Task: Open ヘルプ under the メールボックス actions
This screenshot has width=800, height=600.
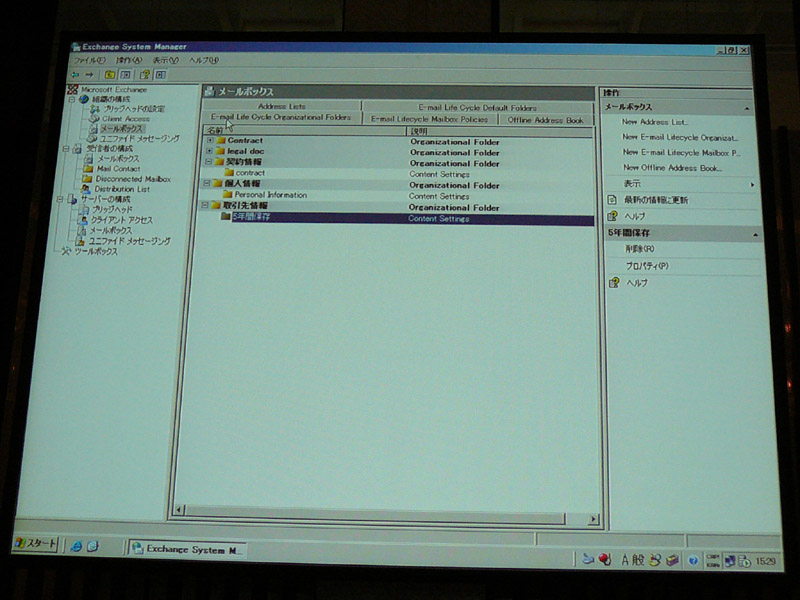Action: [635, 216]
